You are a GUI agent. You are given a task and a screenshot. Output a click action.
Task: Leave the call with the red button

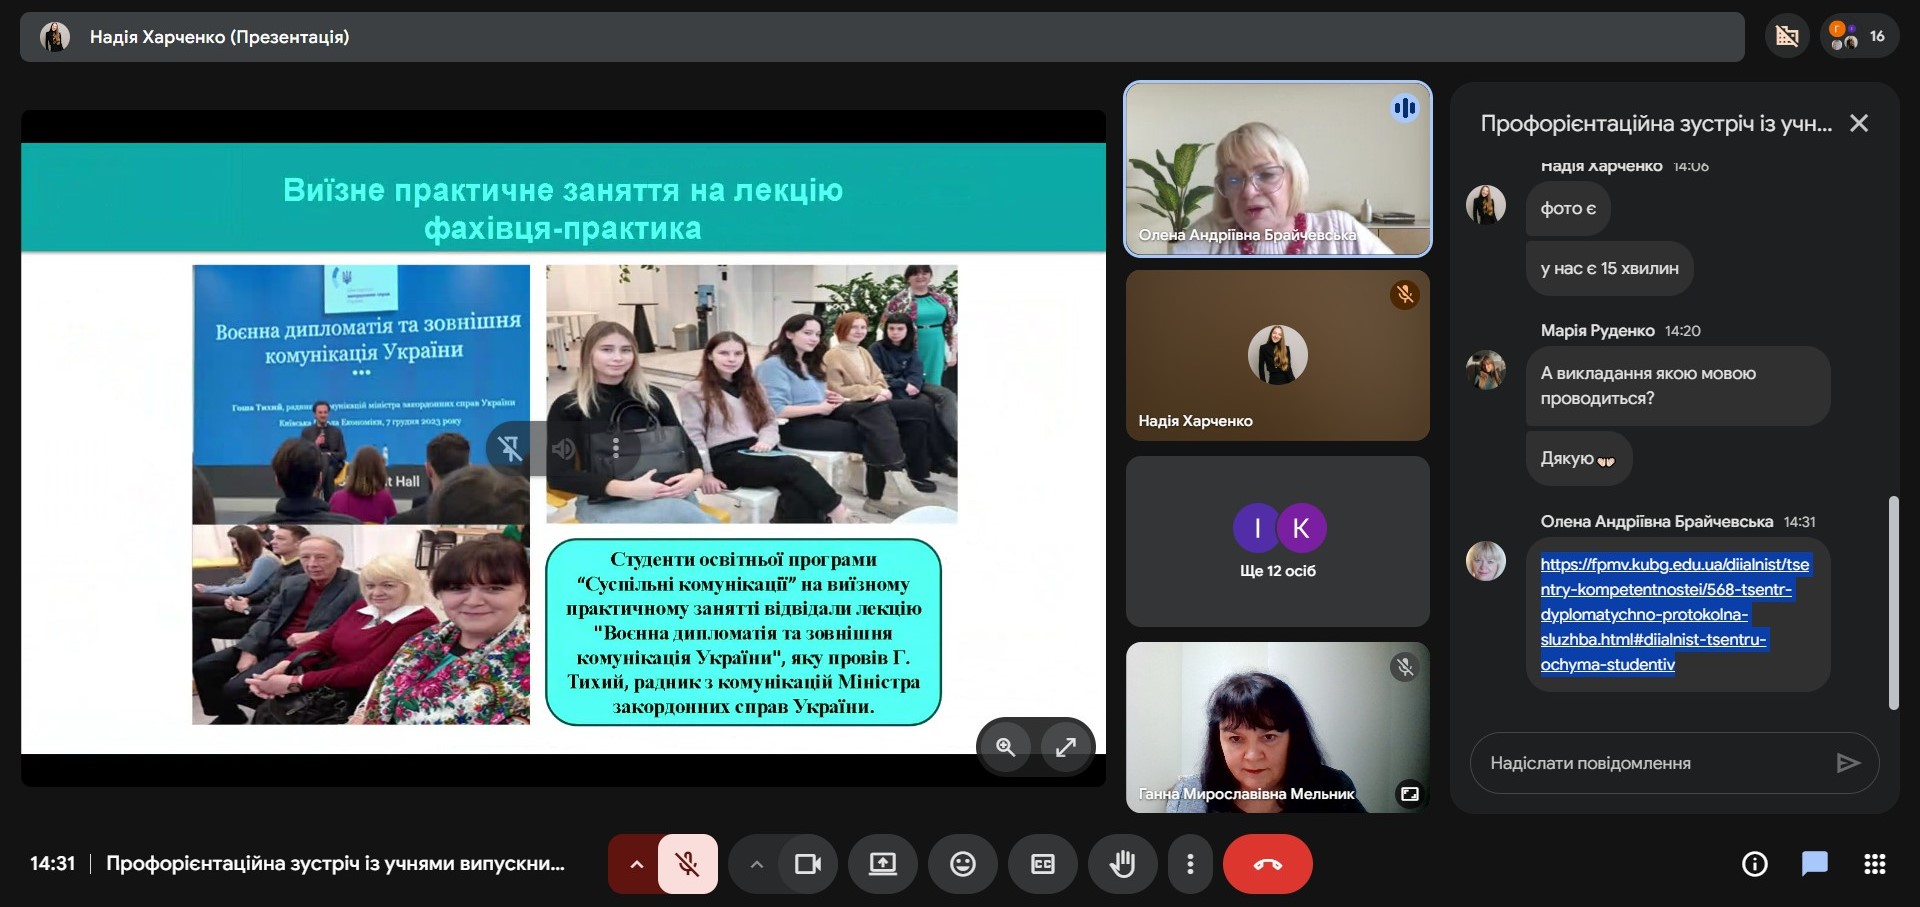coord(1267,864)
